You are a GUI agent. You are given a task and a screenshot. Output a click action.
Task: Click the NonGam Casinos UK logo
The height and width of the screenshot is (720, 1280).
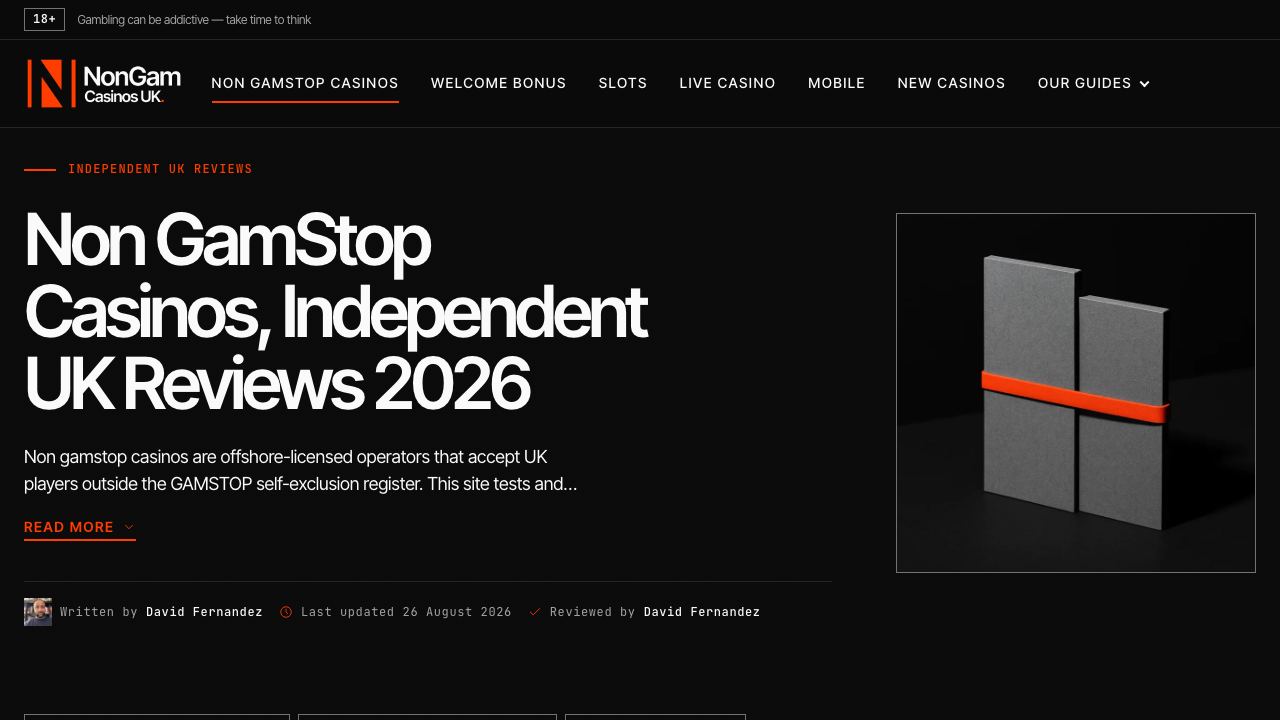coord(104,83)
